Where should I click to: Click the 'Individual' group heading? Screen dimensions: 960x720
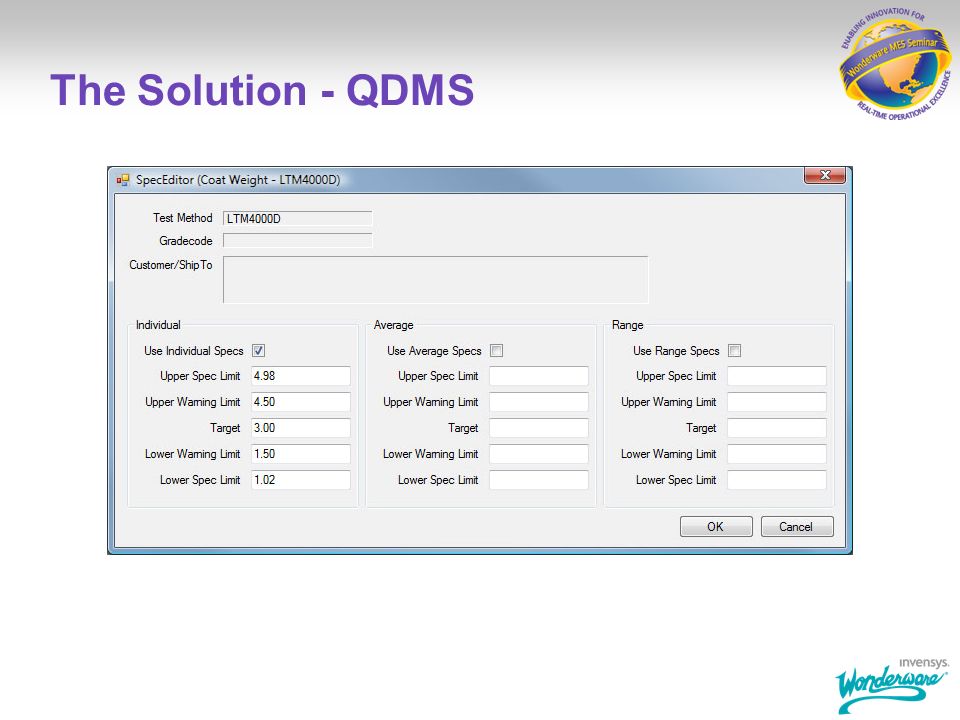pos(158,325)
